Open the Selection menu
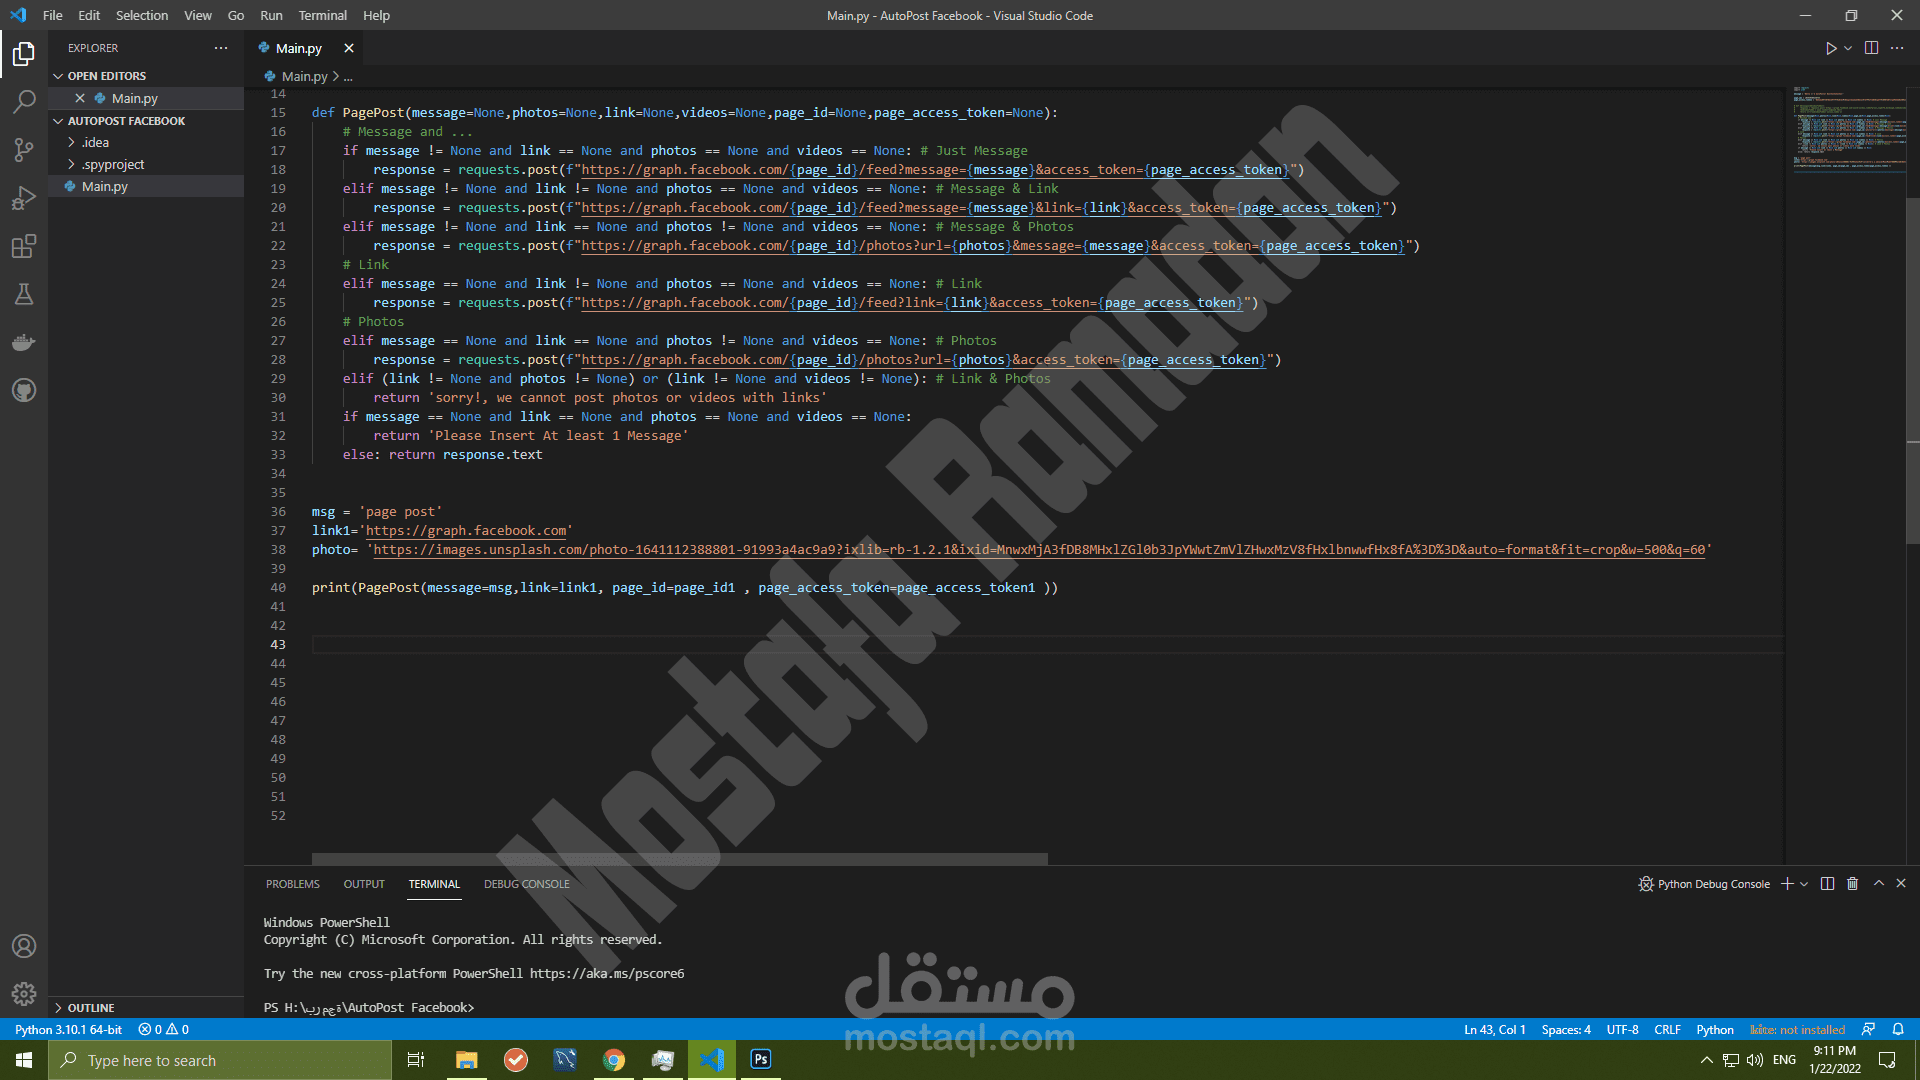Image resolution: width=1920 pixels, height=1080 pixels. click(142, 15)
